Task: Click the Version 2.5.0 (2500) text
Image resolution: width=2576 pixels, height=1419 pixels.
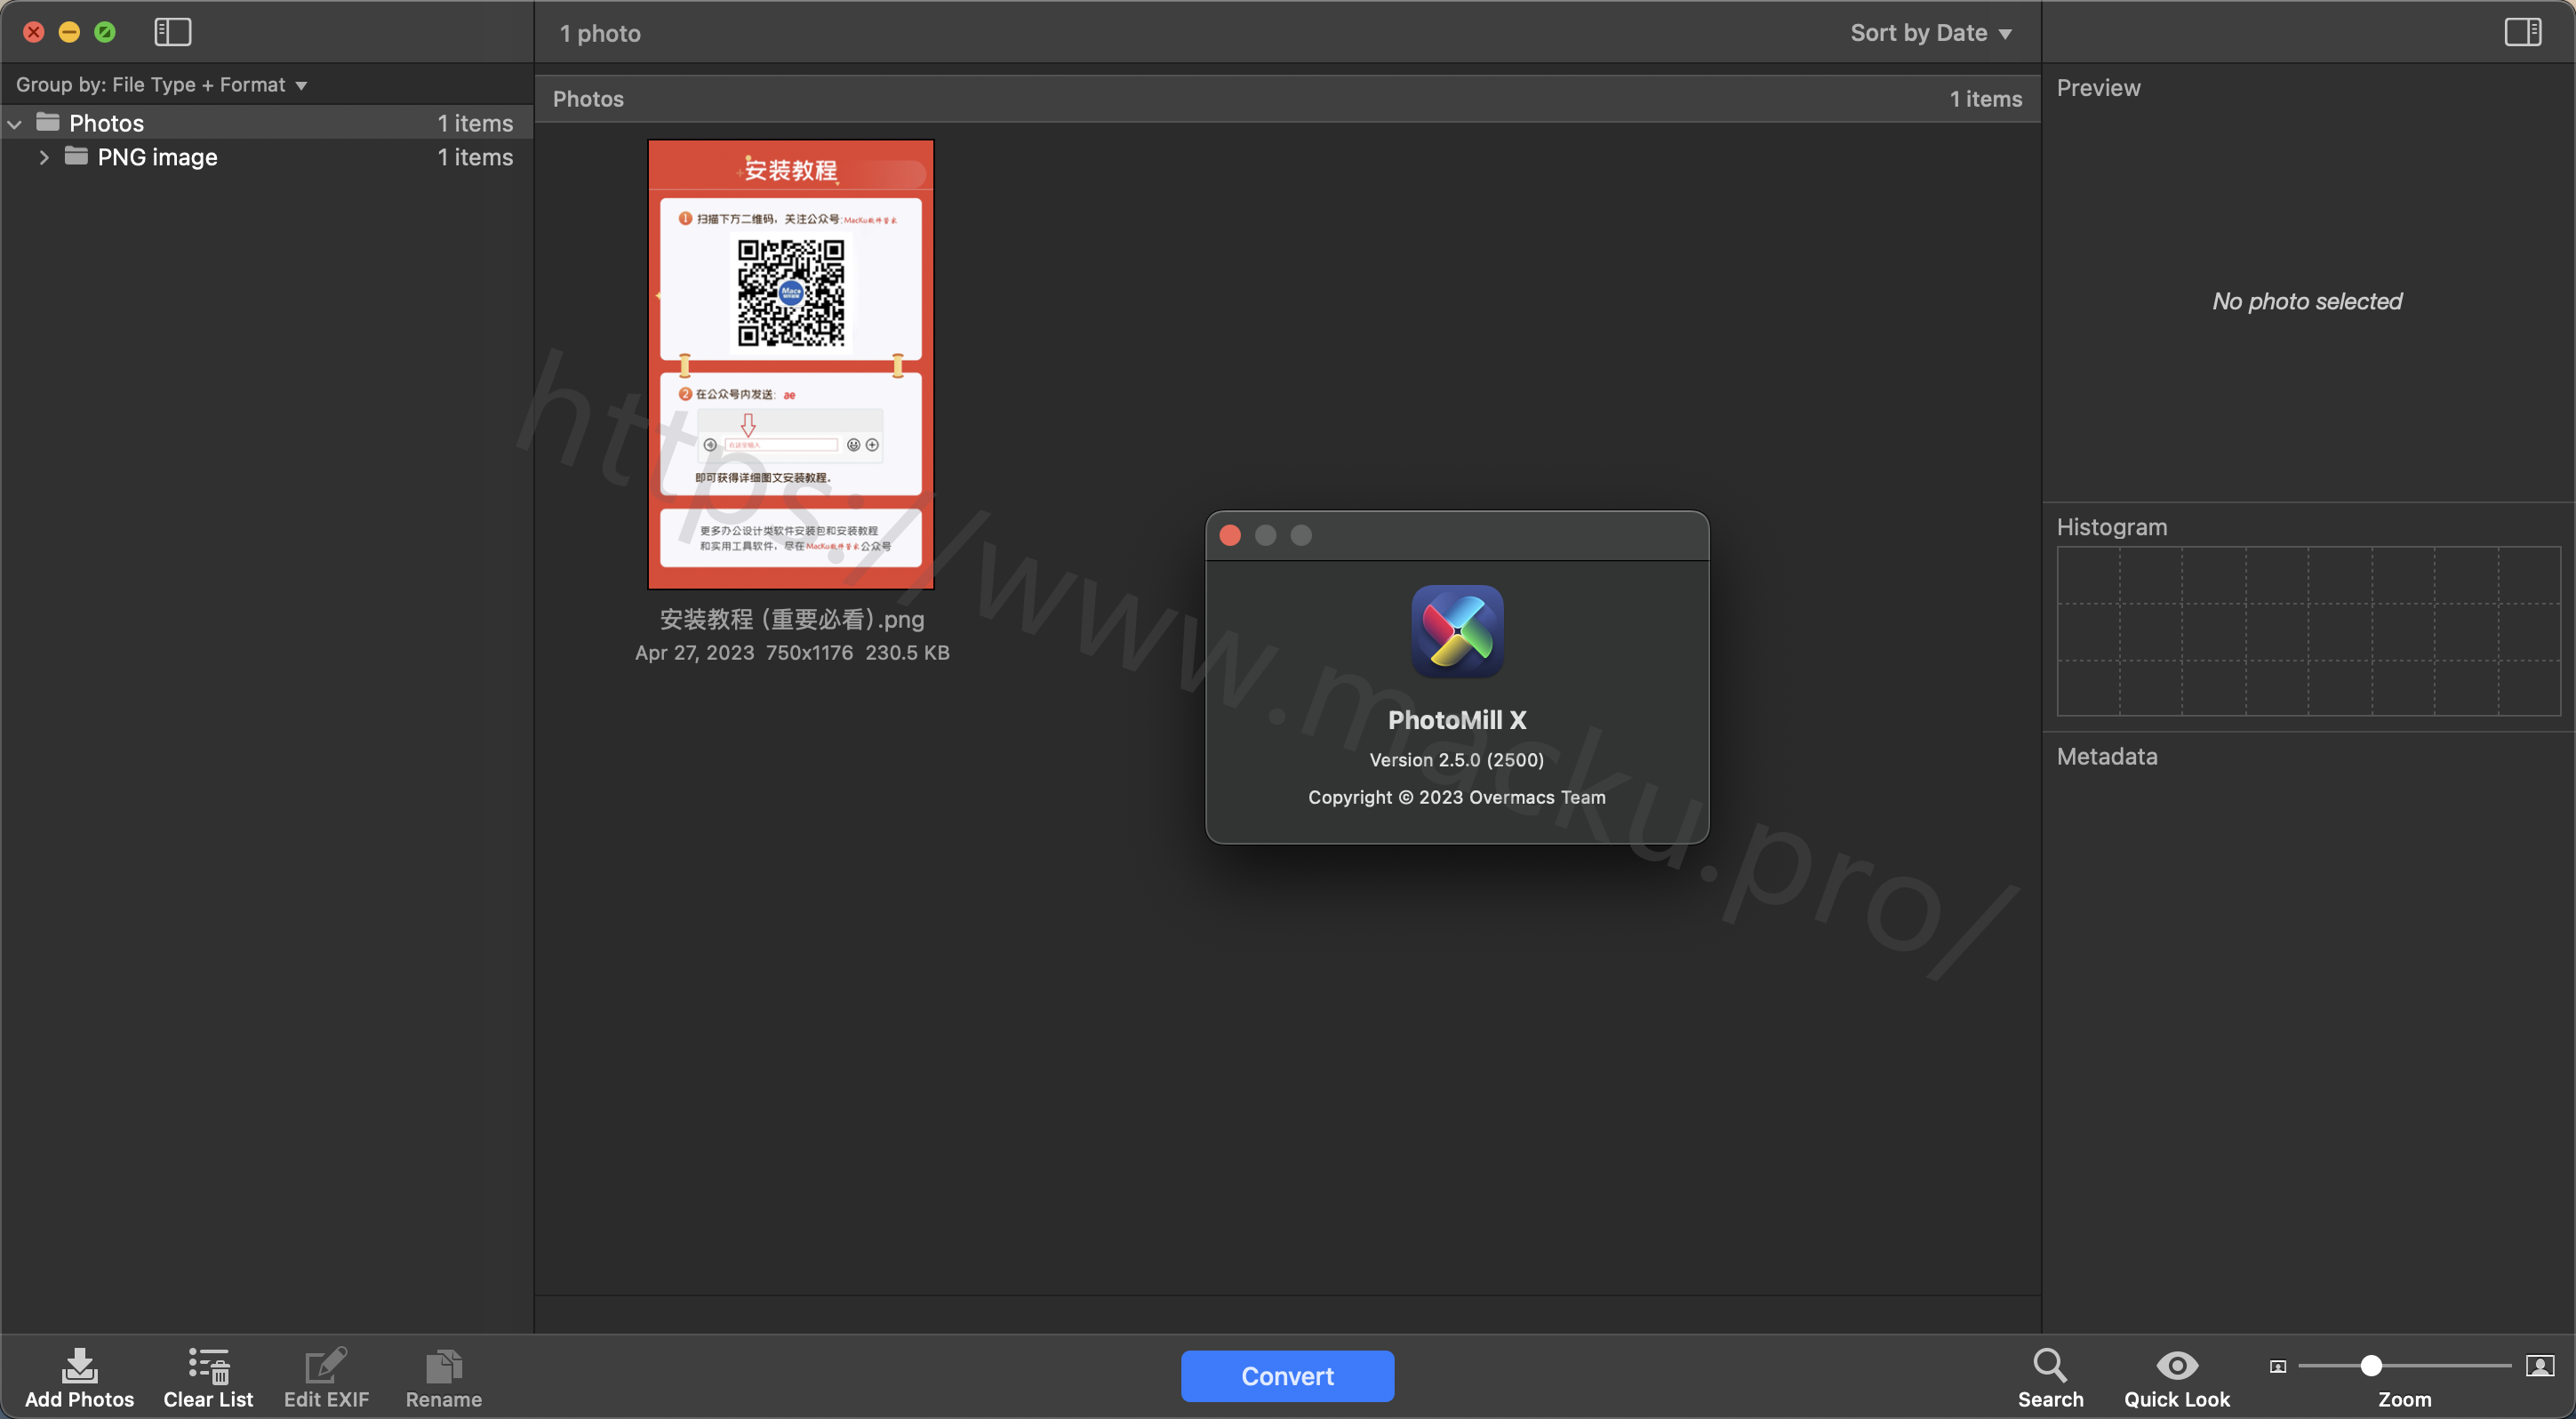Action: click(x=1456, y=759)
